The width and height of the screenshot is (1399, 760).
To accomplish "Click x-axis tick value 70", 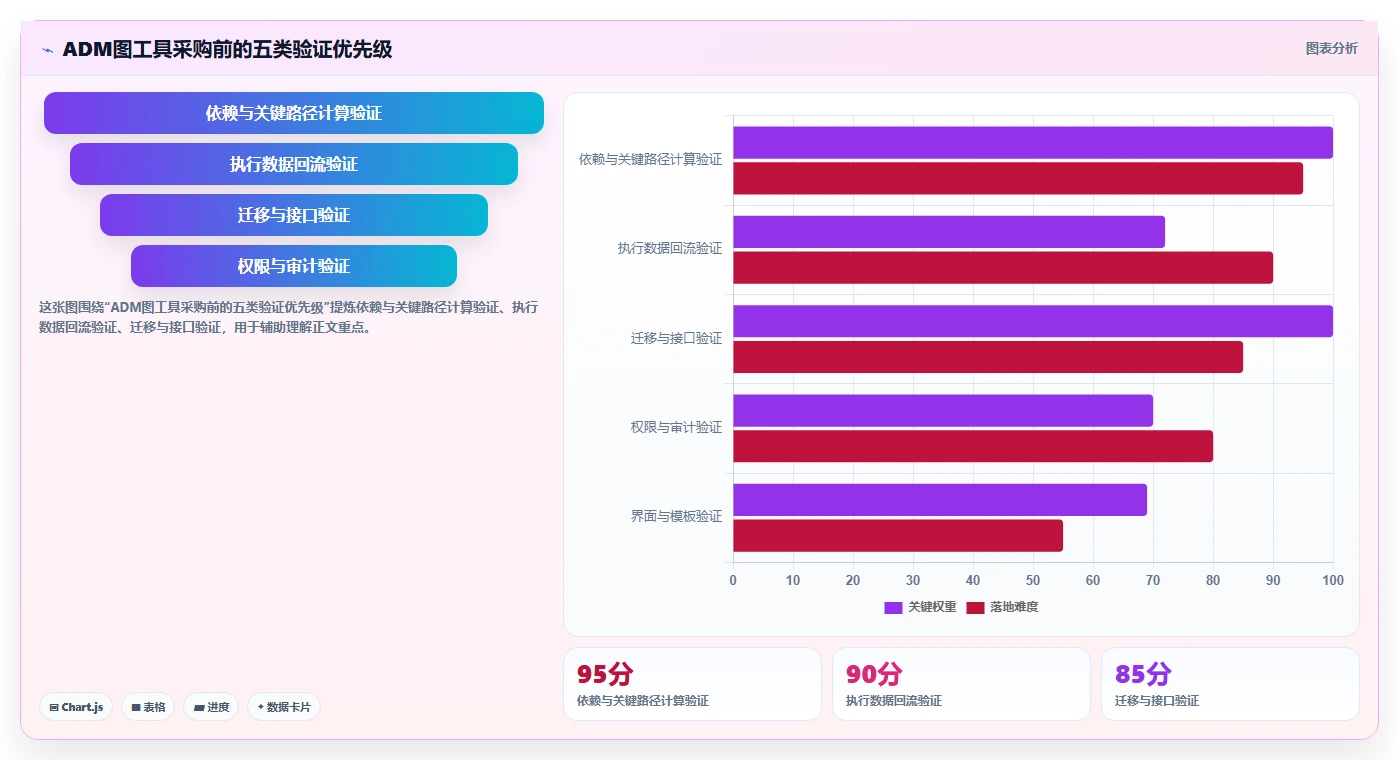I will tap(1153, 580).
